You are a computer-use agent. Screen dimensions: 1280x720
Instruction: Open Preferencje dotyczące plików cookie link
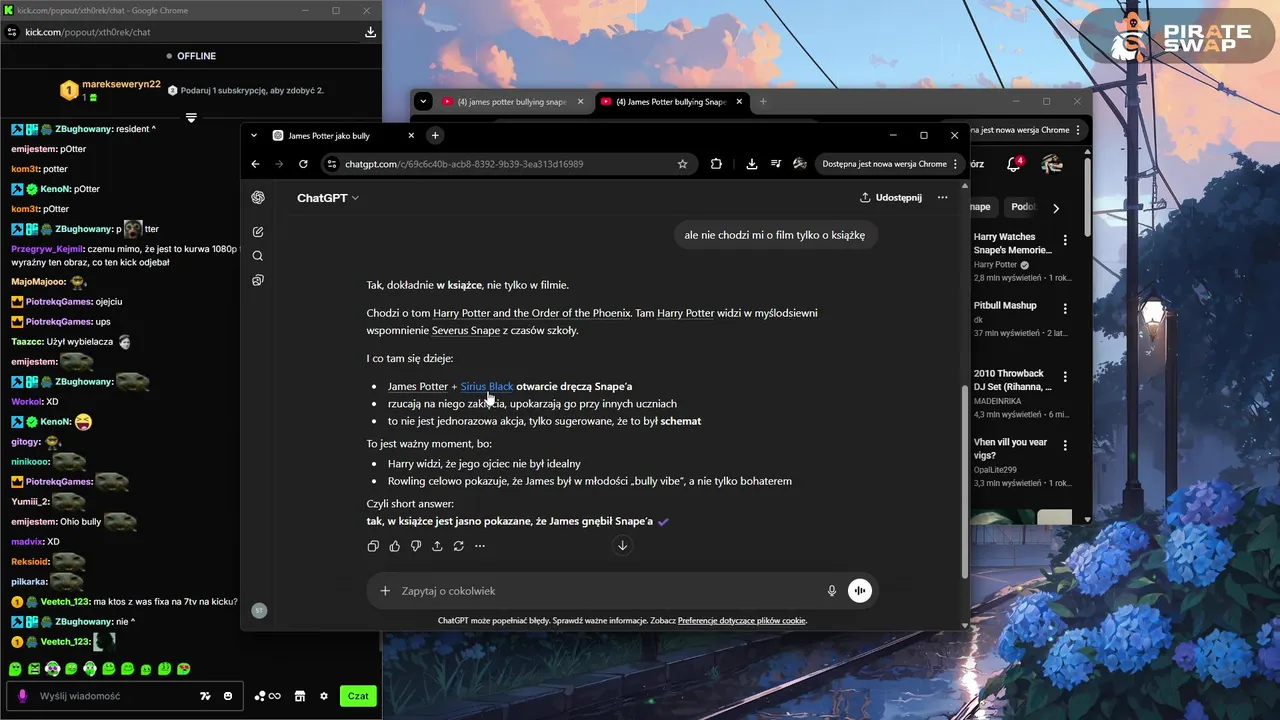(x=742, y=621)
